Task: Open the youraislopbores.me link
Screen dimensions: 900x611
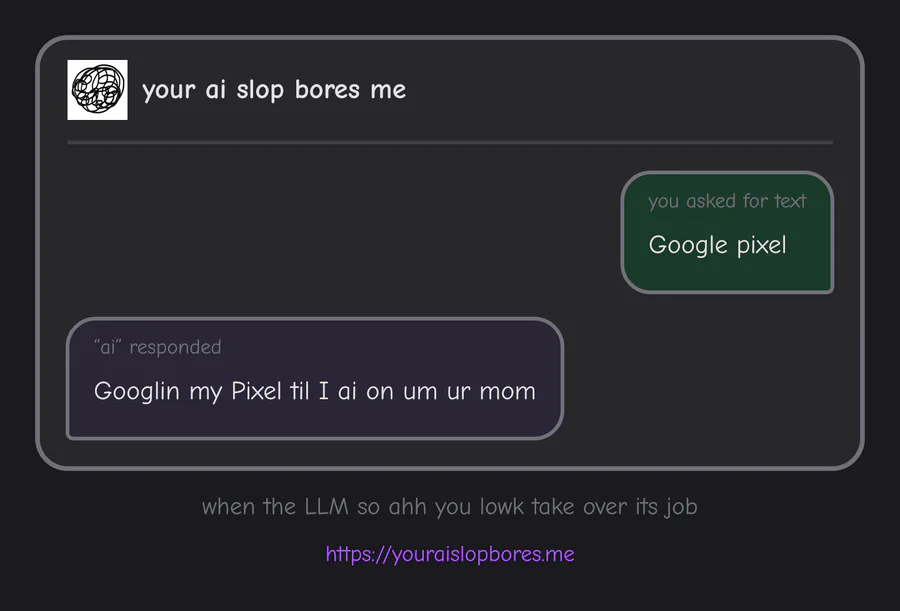Action: 450,554
